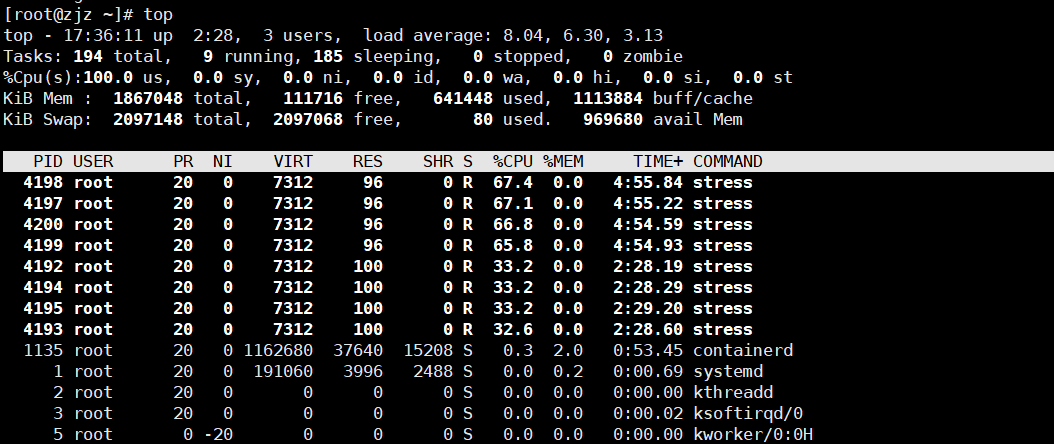
Task: Select PID 4194 in the process list
Action: 43,287
